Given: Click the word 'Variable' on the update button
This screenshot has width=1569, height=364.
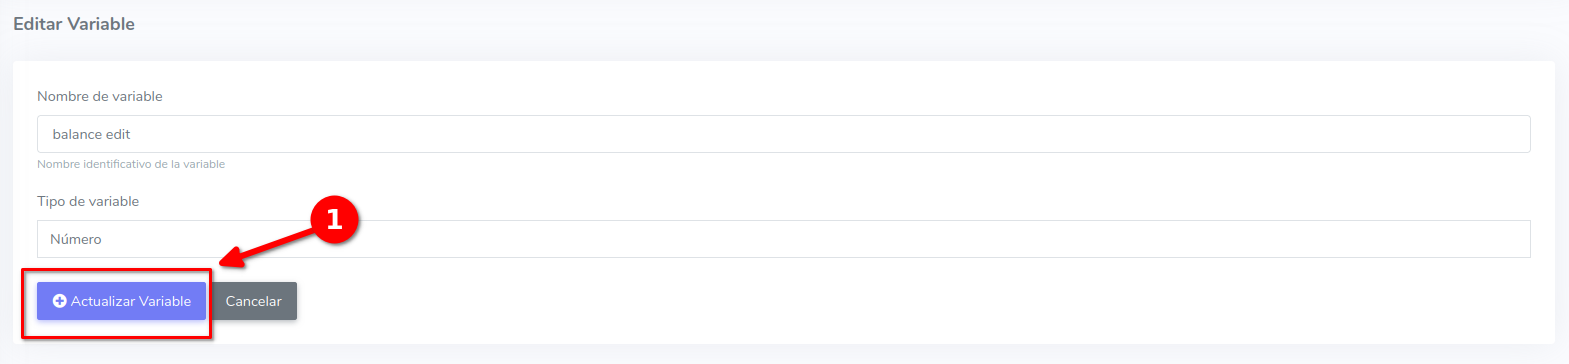Looking at the screenshot, I should [x=165, y=301].
